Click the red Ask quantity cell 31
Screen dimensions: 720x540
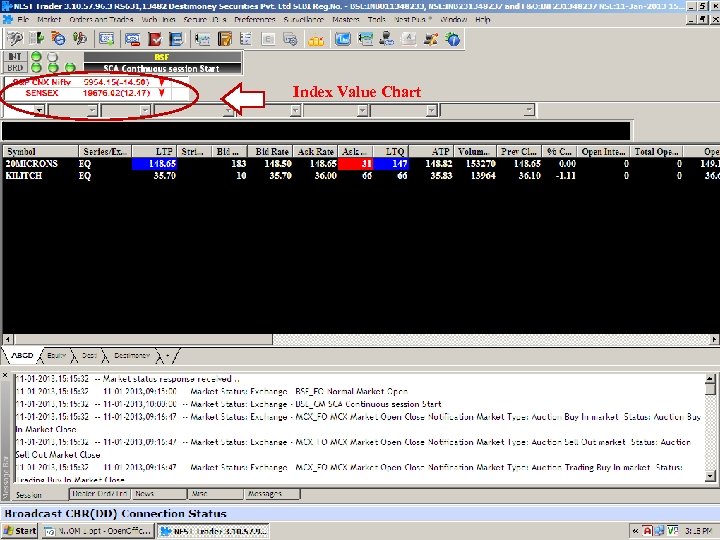[356, 163]
